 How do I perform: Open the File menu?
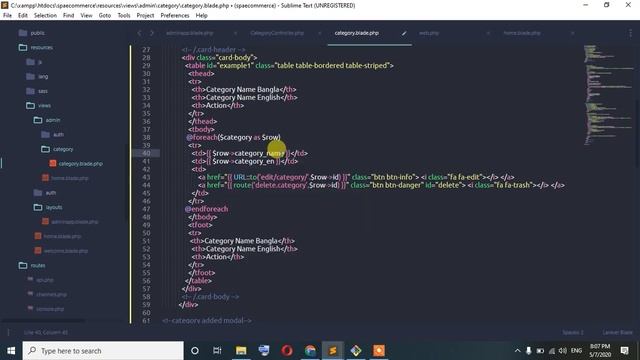click(x=7, y=16)
